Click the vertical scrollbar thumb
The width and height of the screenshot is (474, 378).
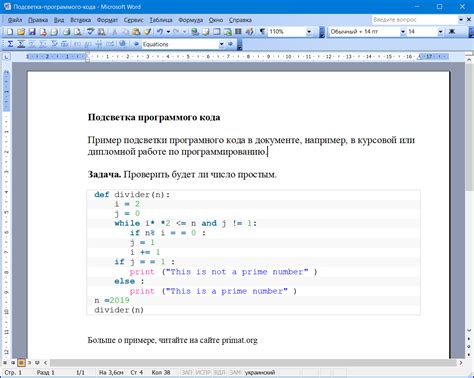(x=470, y=128)
